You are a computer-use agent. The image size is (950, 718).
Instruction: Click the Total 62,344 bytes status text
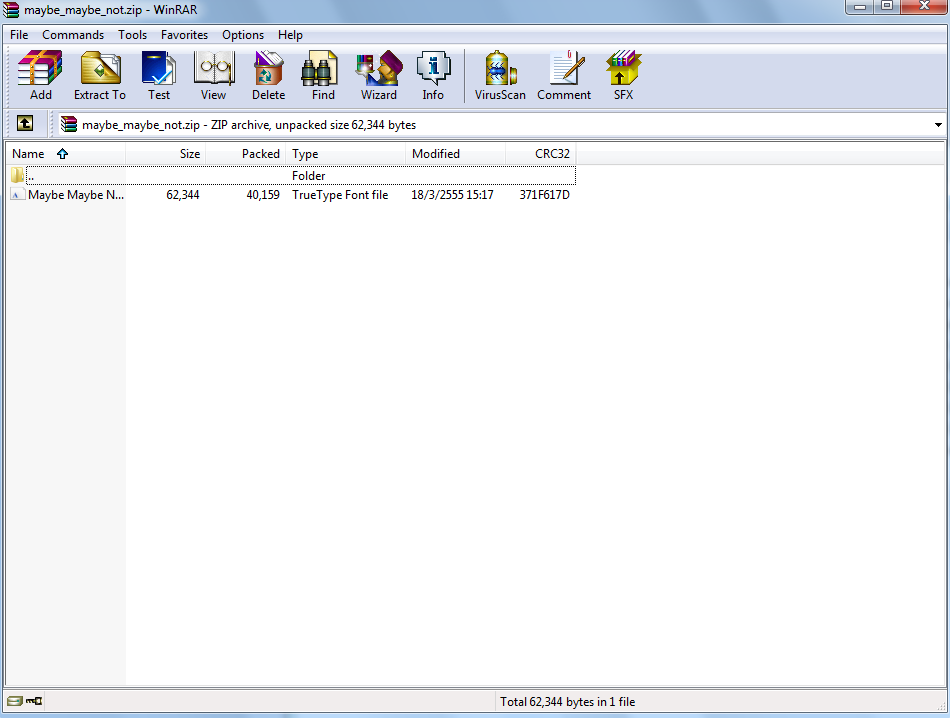click(x=567, y=702)
